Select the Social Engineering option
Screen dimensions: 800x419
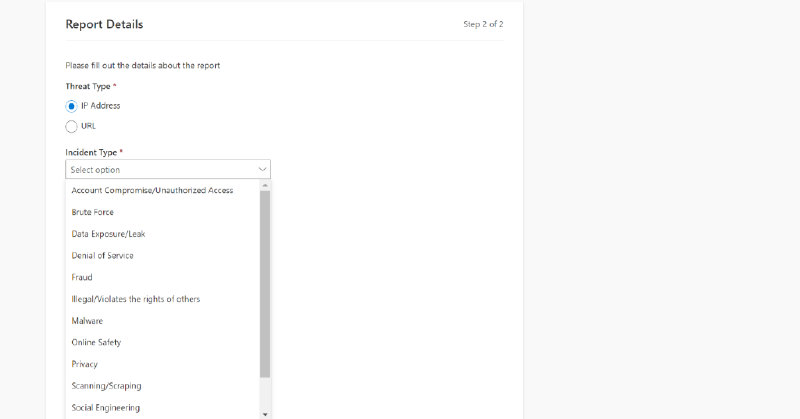105,408
